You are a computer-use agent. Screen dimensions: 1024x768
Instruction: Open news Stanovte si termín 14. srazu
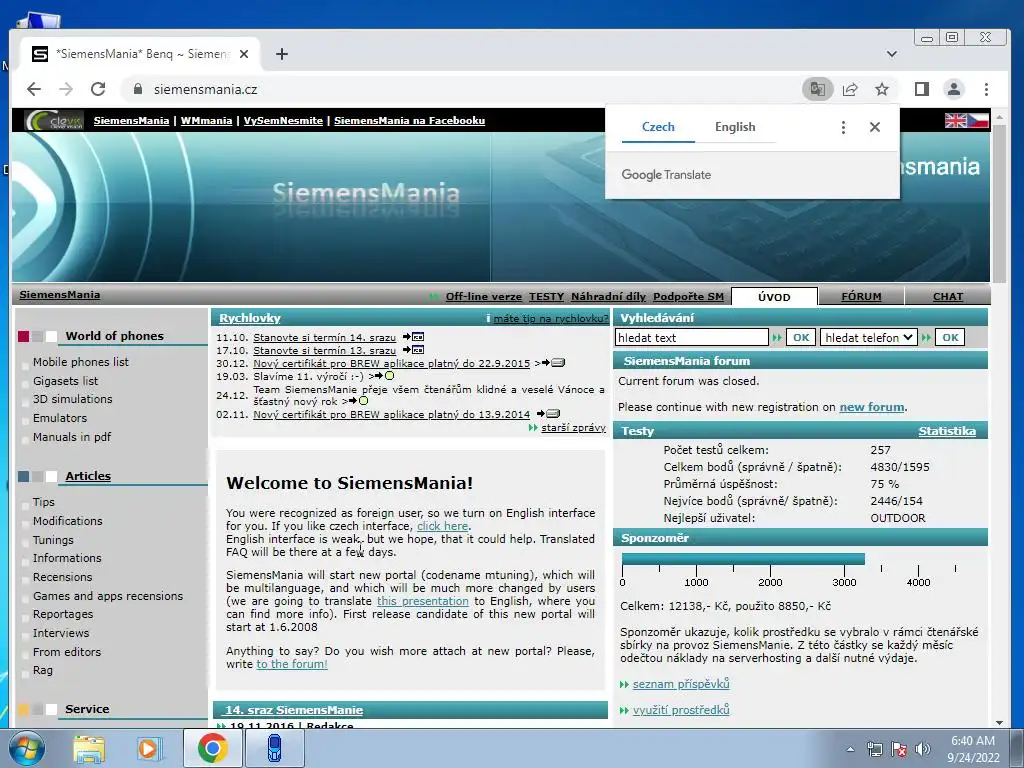point(325,338)
